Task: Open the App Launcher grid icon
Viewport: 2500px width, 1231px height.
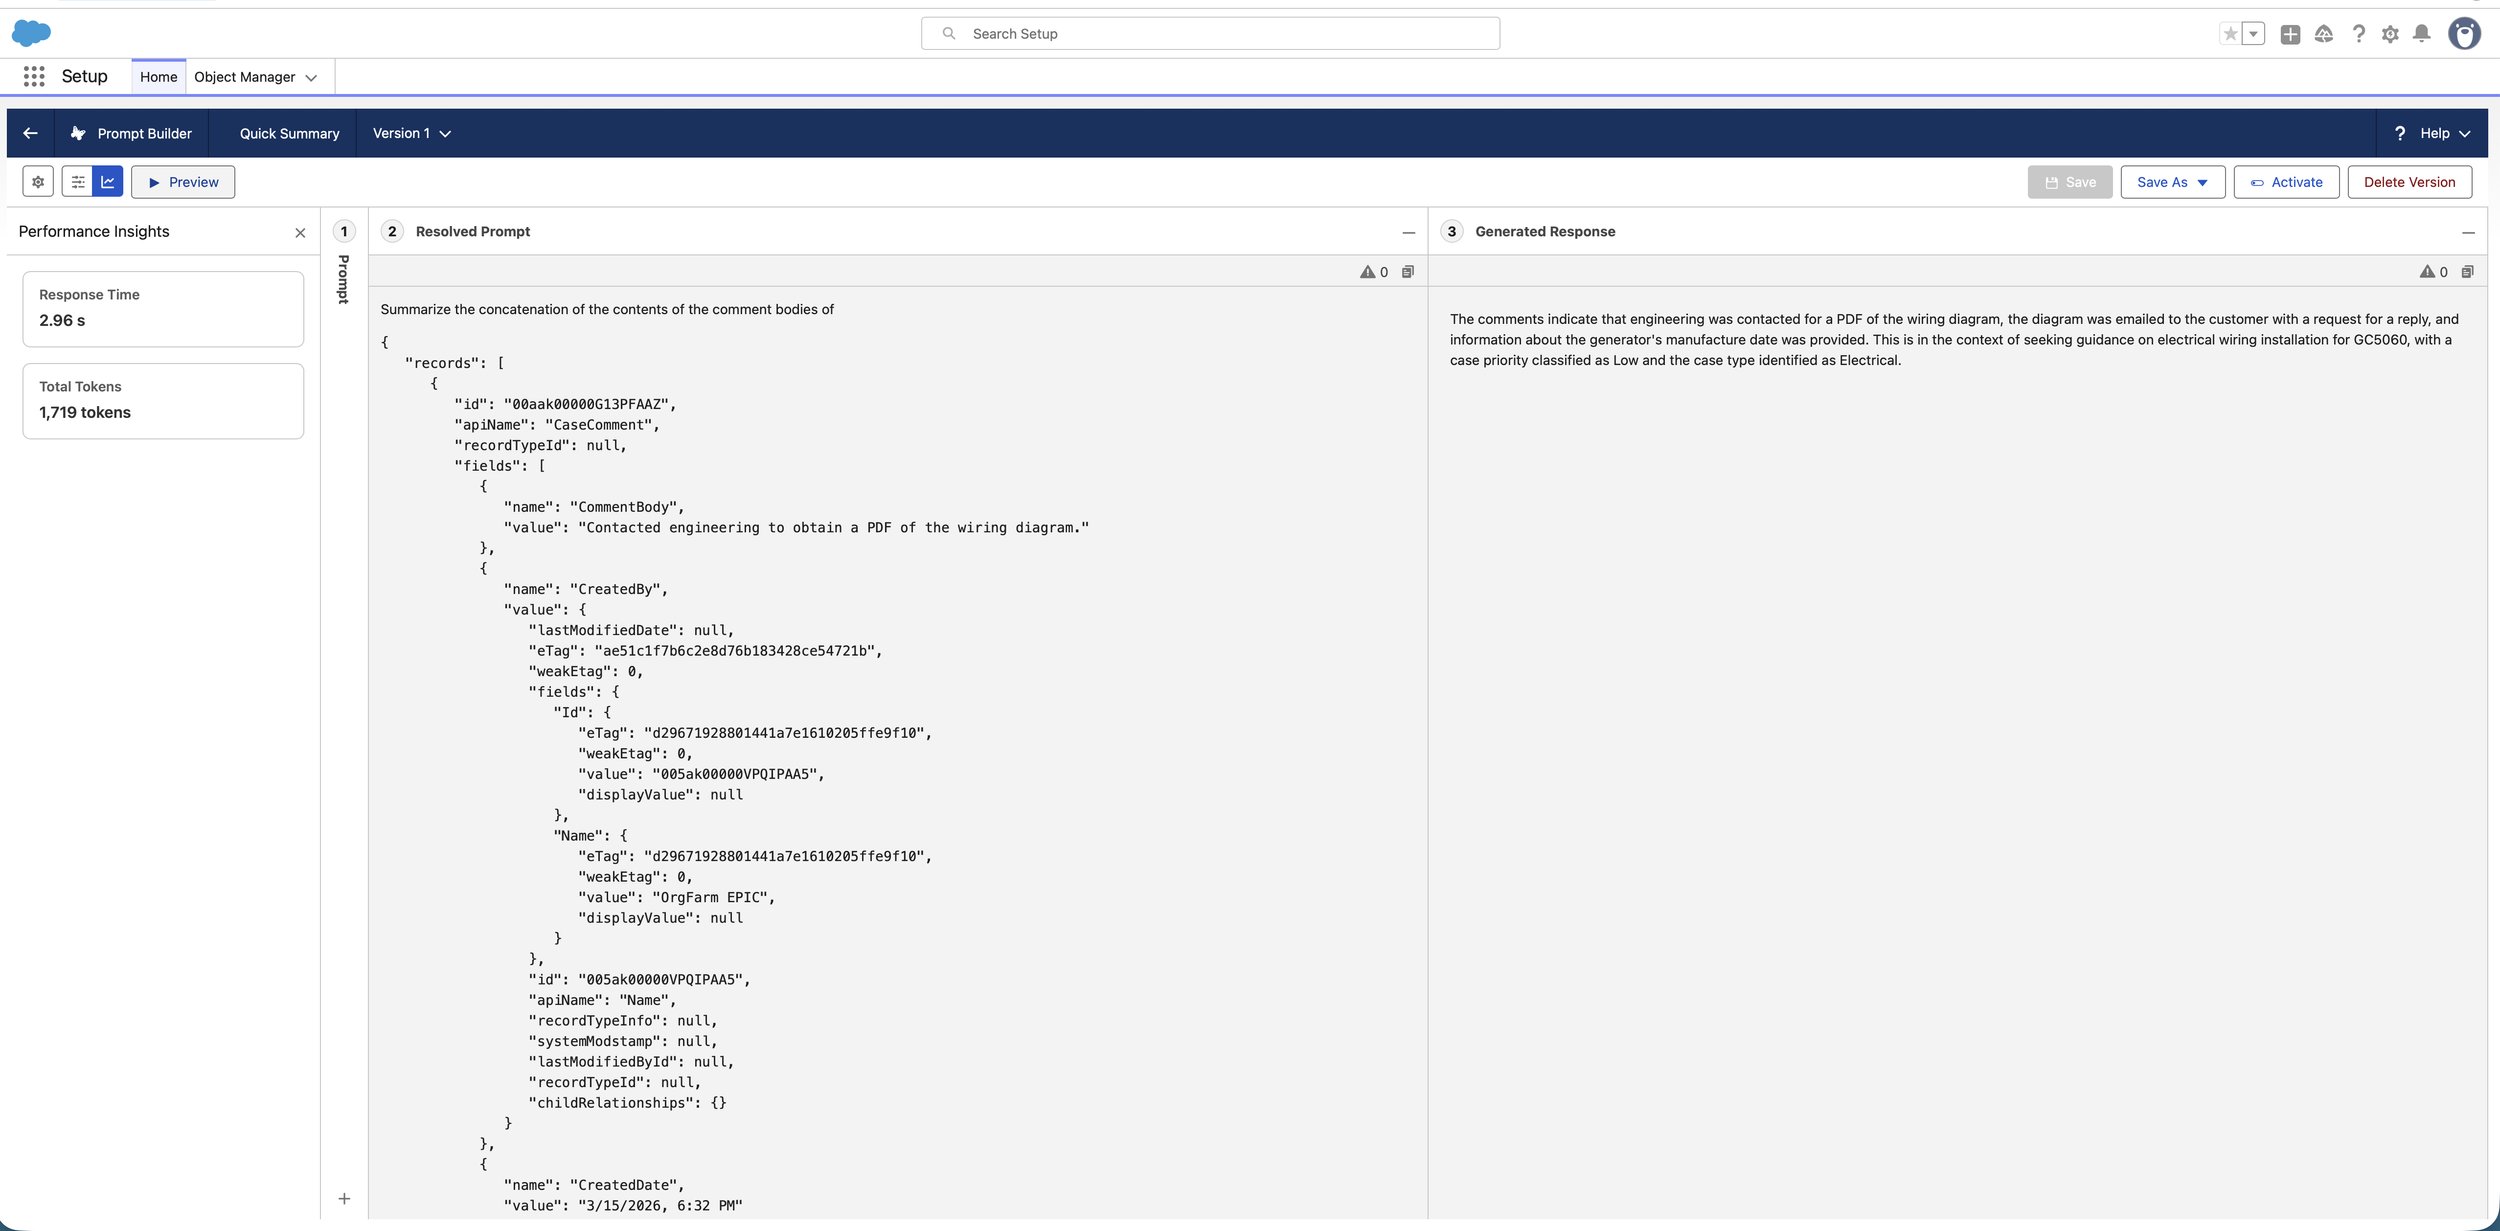Action: [34, 77]
